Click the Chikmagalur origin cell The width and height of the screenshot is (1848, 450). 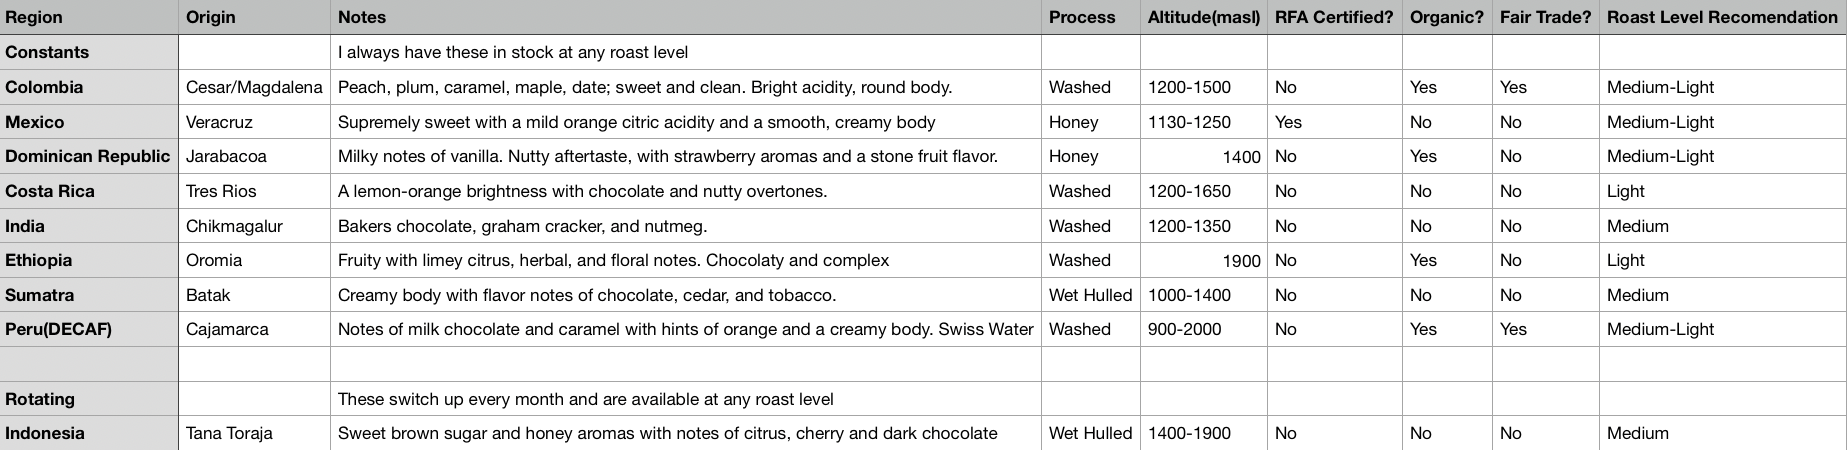pos(254,226)
